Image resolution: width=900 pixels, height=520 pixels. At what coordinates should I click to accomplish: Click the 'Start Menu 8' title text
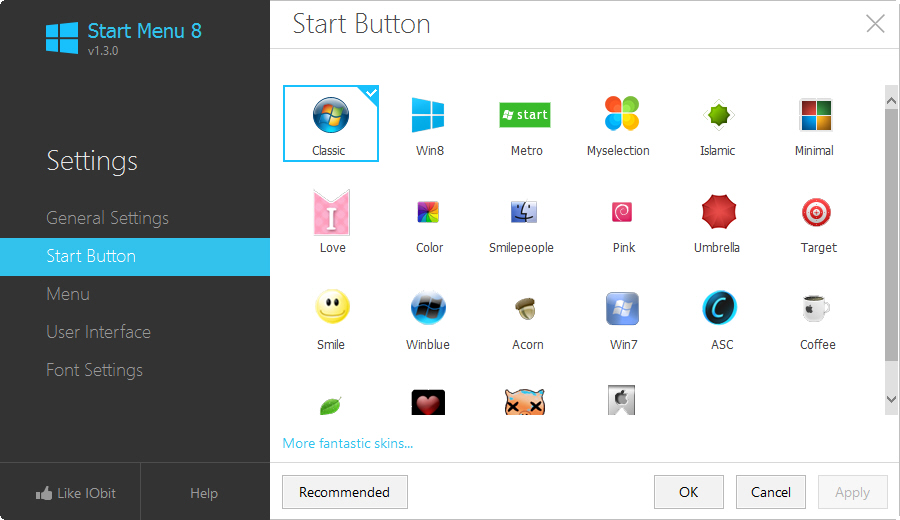point(145,31)
